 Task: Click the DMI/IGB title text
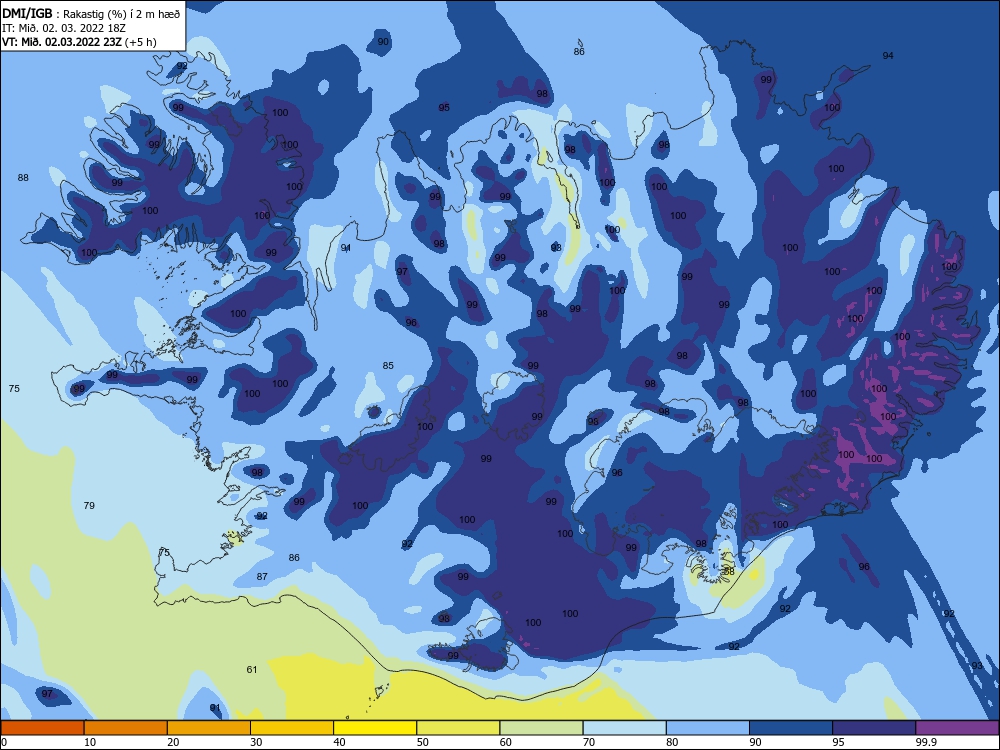[x=27, y=13]
